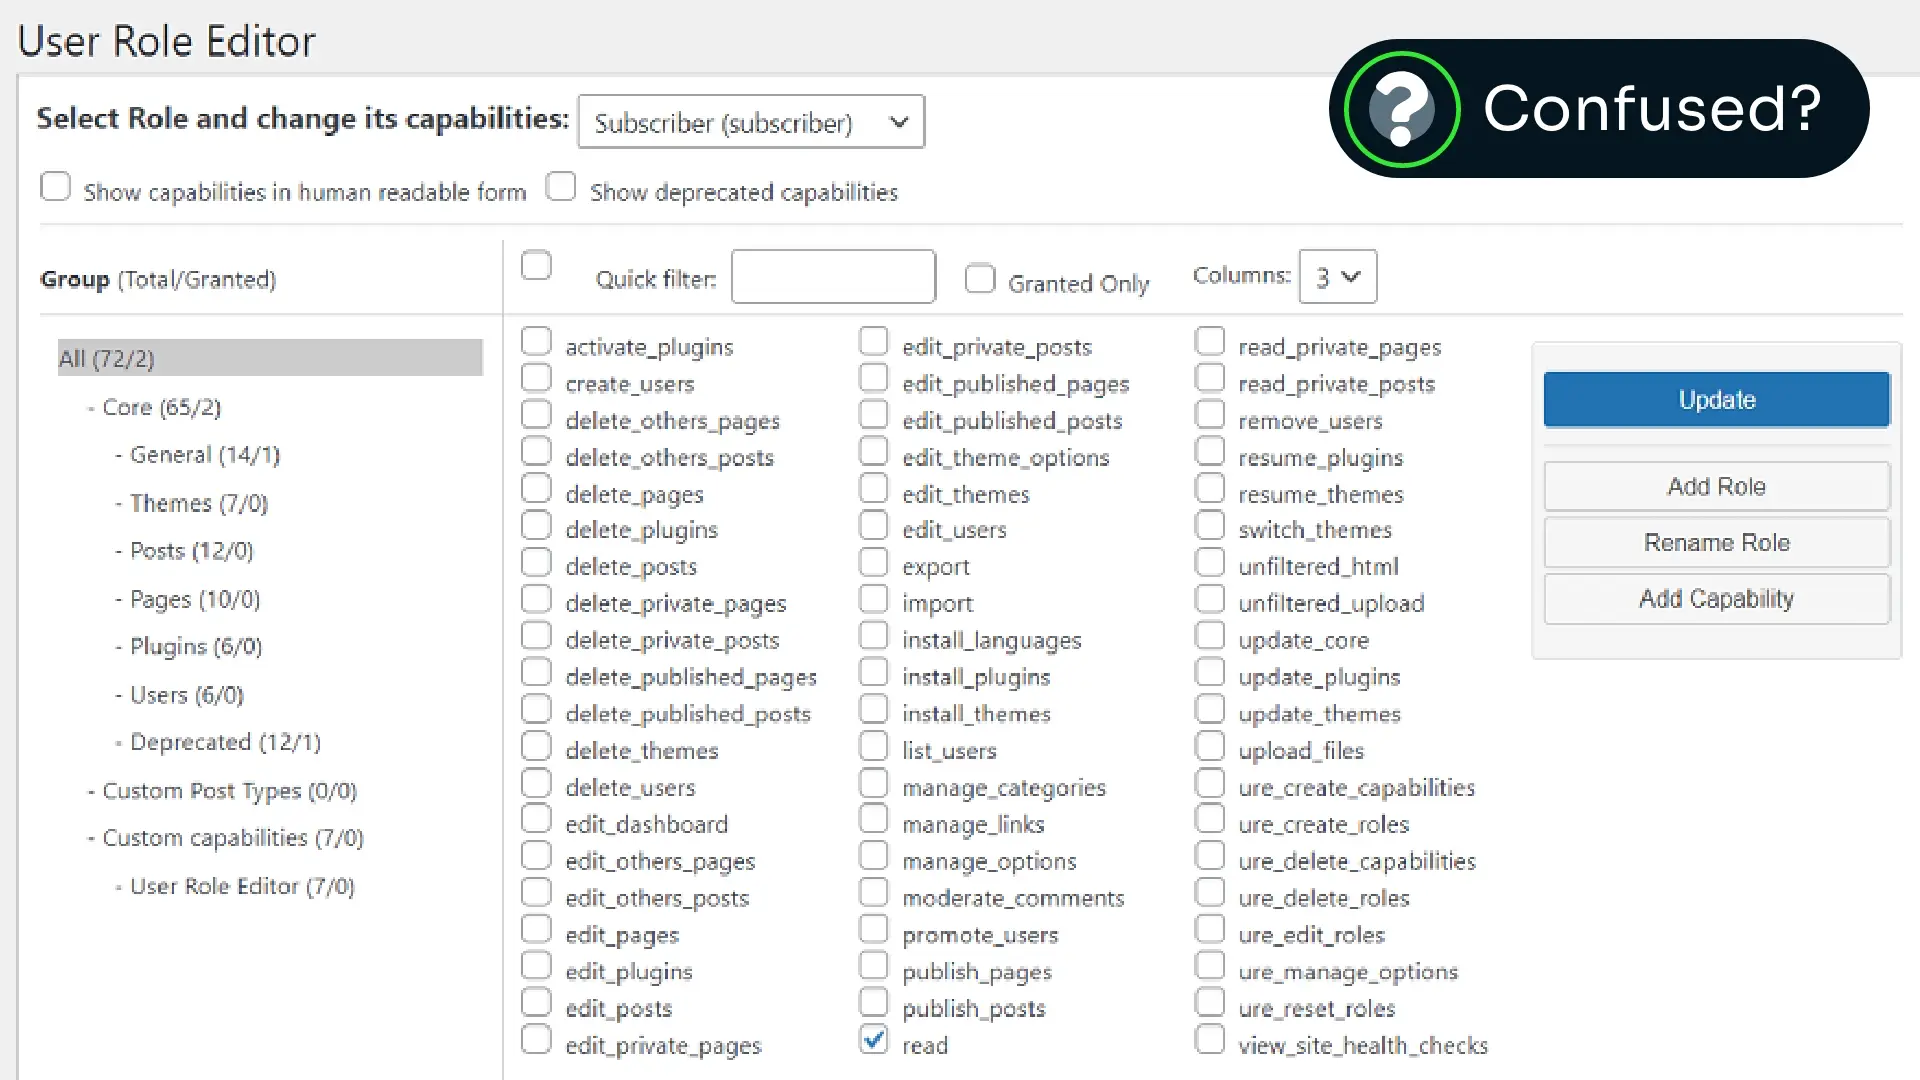Click the Update button
1920x1080 pixels.
point(1716,400)
